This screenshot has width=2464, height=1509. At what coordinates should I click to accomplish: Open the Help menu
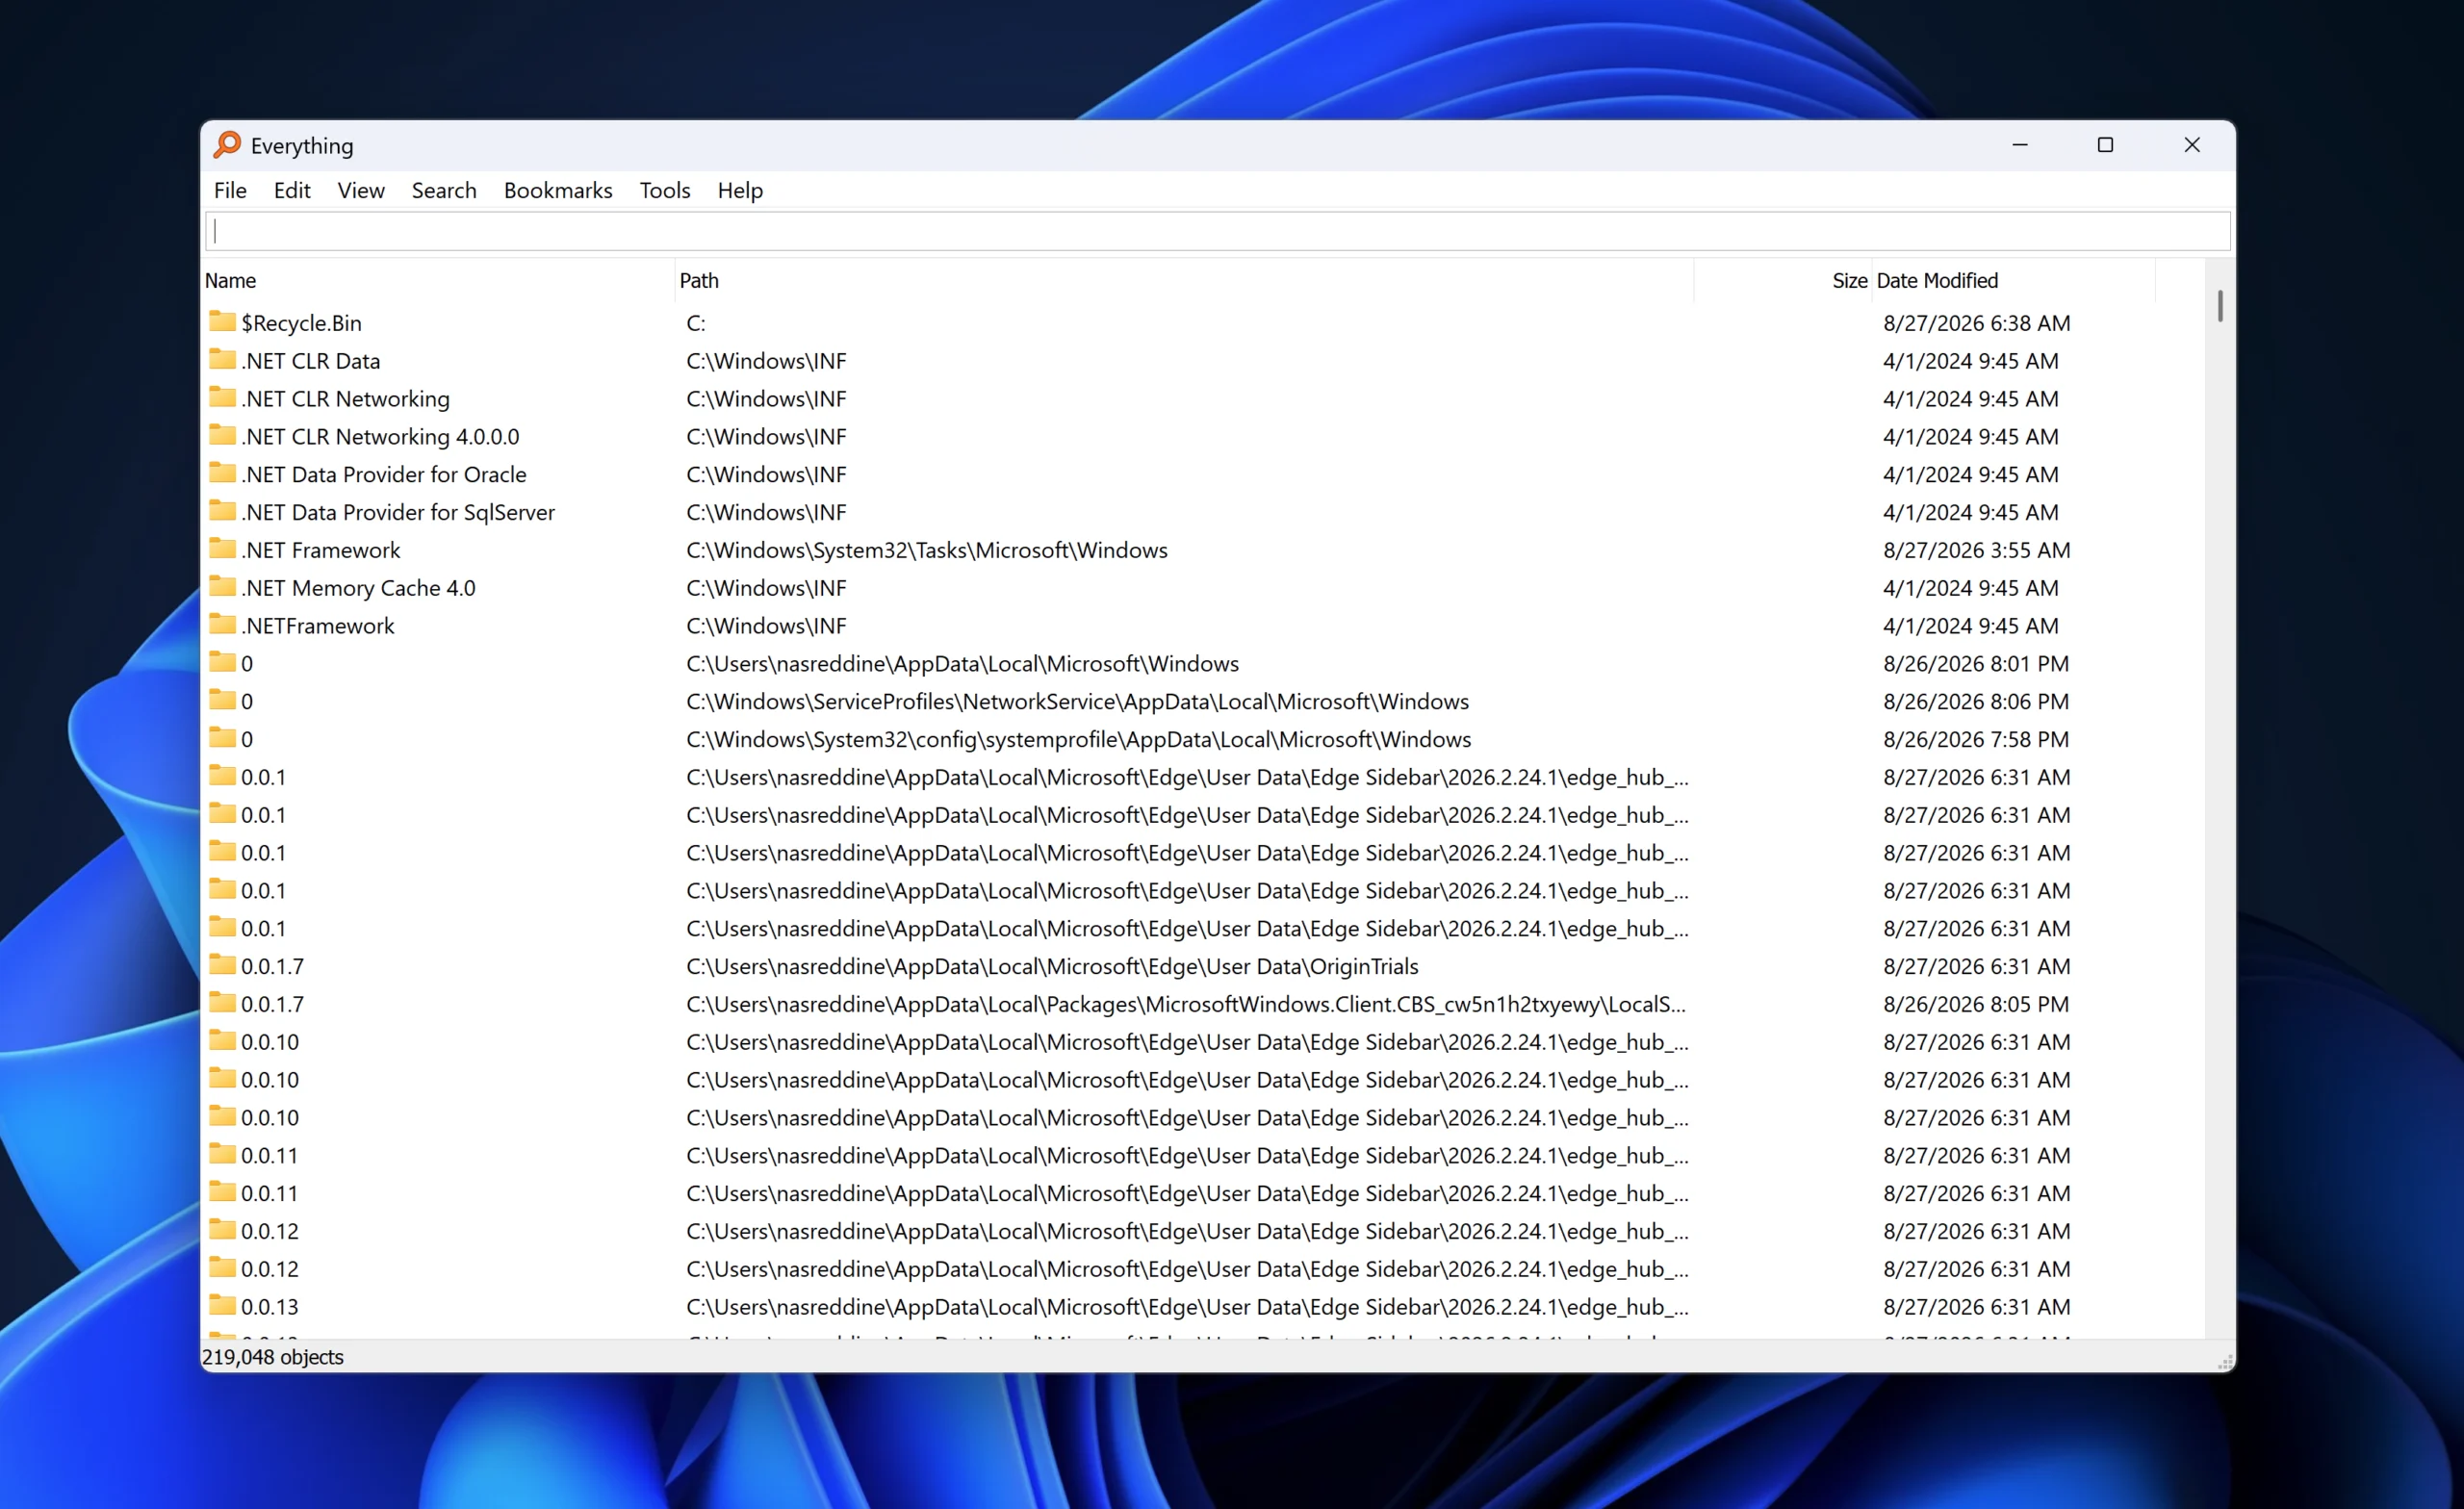click(740, 190)
